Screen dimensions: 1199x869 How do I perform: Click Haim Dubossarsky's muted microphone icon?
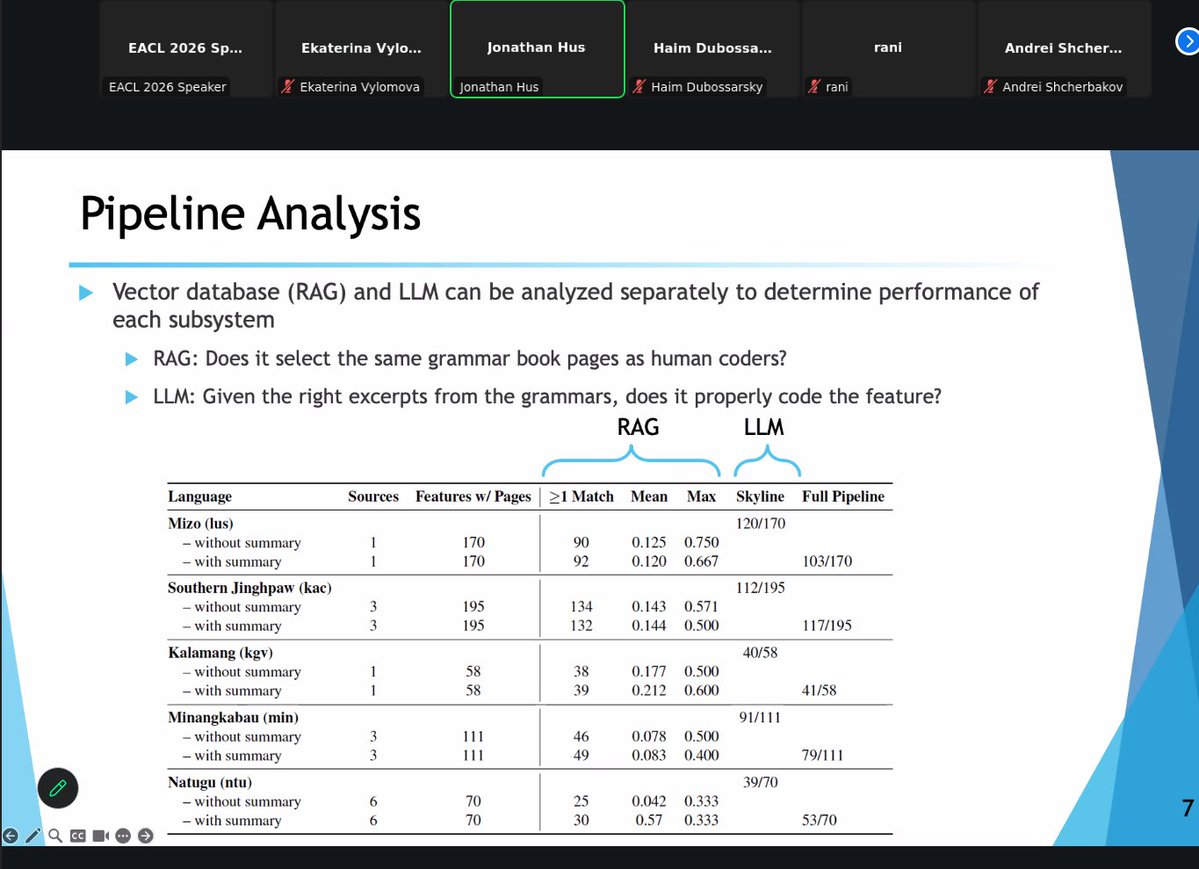point(639,86)
